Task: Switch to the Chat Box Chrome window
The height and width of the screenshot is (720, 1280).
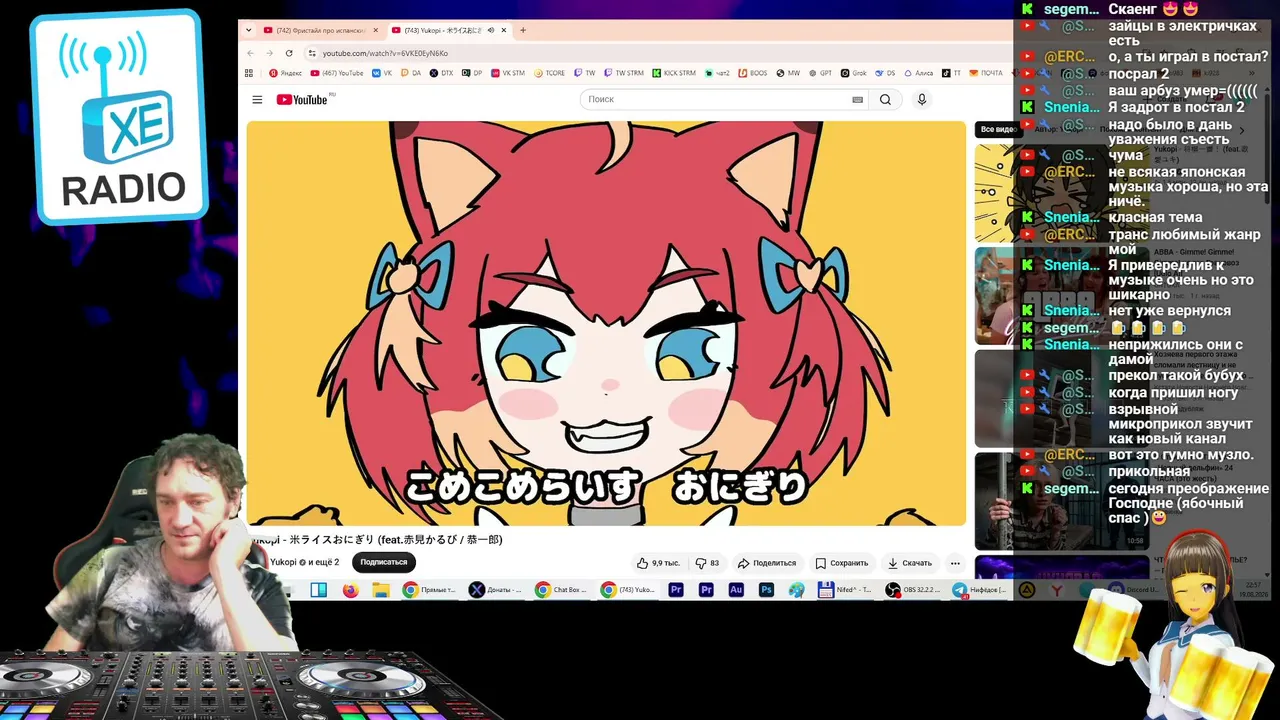Action: pyautogui.click(x=561, y=590)
